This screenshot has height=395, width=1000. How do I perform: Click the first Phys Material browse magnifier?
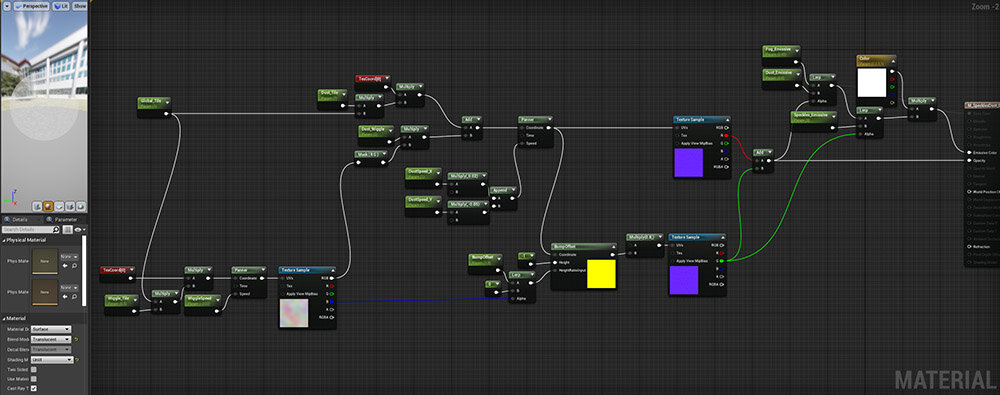point(75,265)
